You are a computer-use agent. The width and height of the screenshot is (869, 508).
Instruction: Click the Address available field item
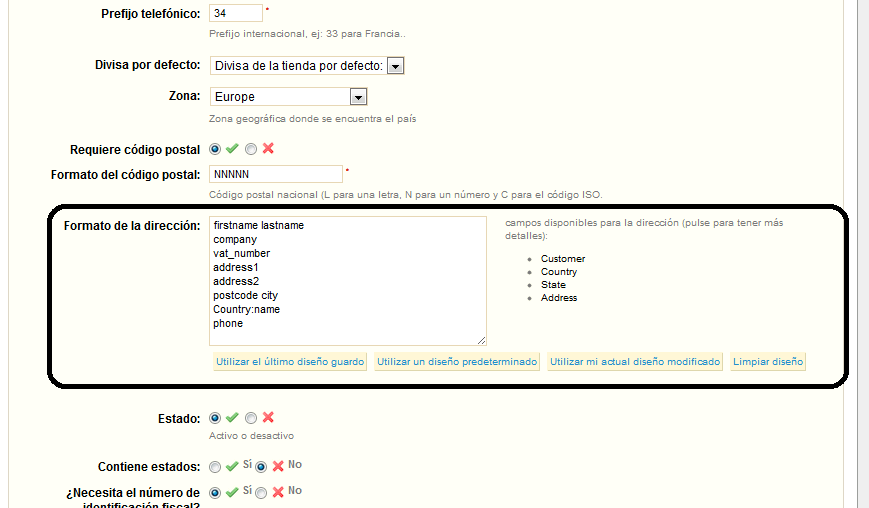coord(559,298)
